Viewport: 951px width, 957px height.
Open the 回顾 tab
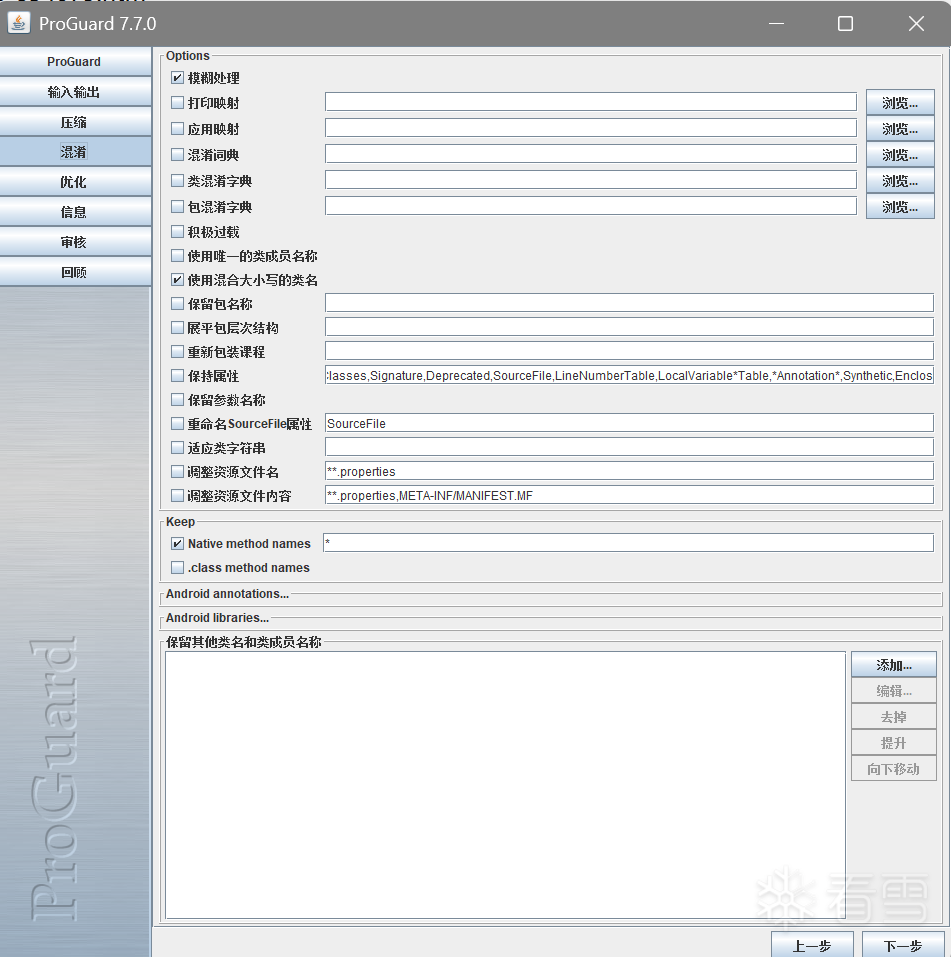(74, 272)
